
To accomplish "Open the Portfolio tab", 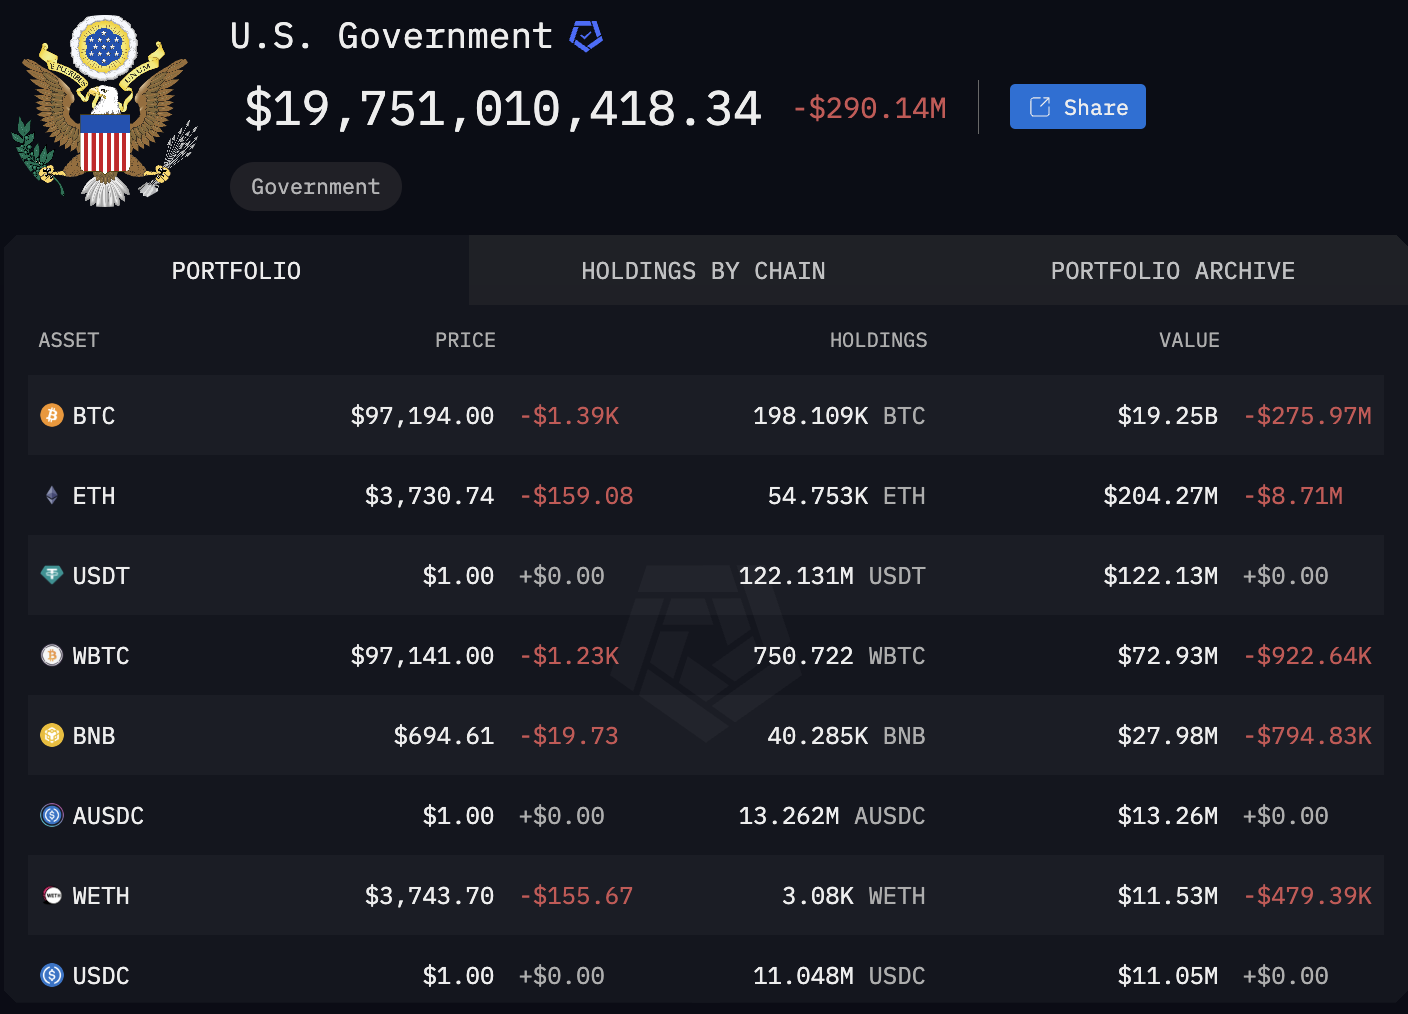I will [236, 271].
